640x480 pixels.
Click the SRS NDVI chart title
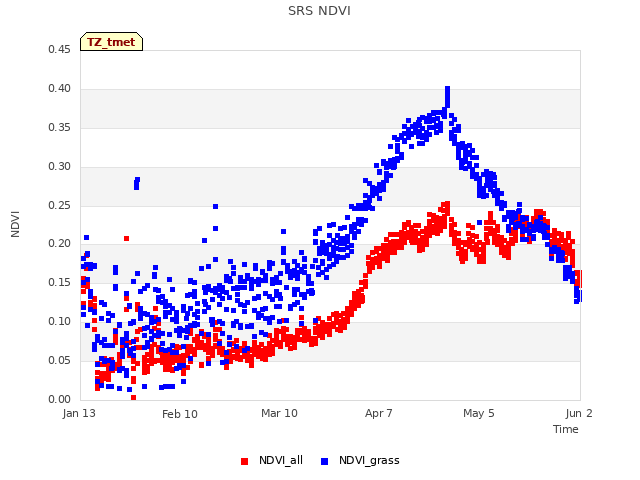(x=319, y=11)
